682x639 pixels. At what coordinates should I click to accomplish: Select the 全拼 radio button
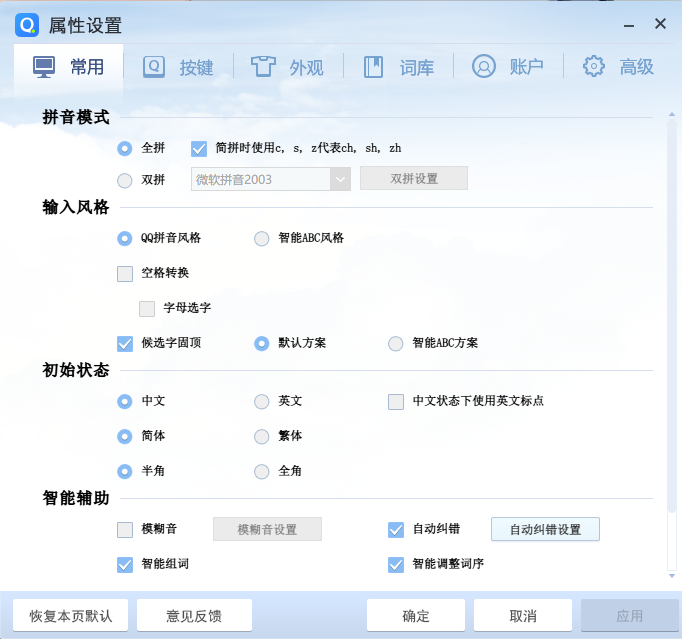tap(125, 149)
